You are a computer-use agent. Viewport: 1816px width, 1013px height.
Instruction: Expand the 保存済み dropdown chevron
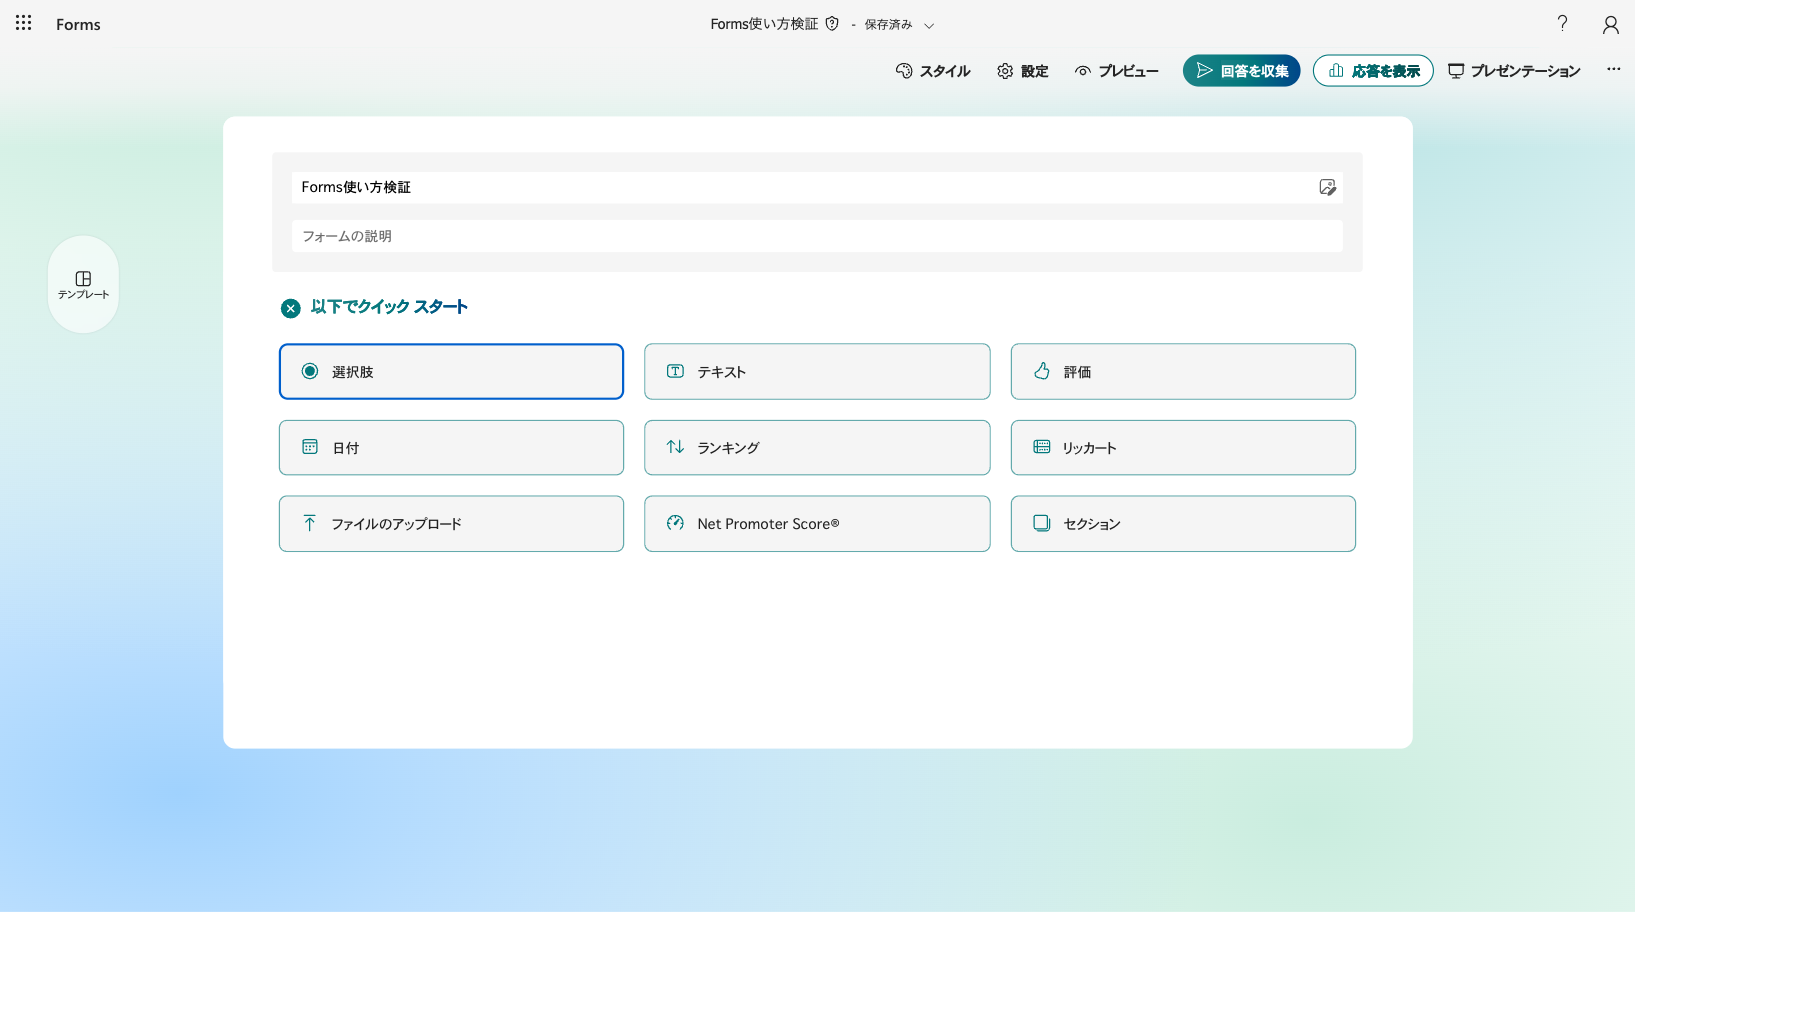[x=929, y=25]
